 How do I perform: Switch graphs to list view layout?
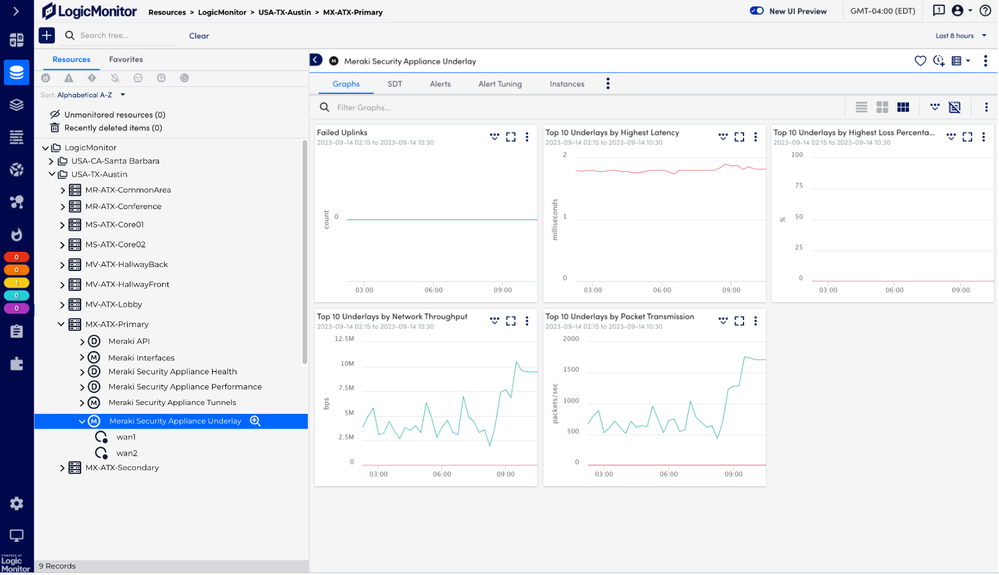pyautogui.click(x=861, y=108)
